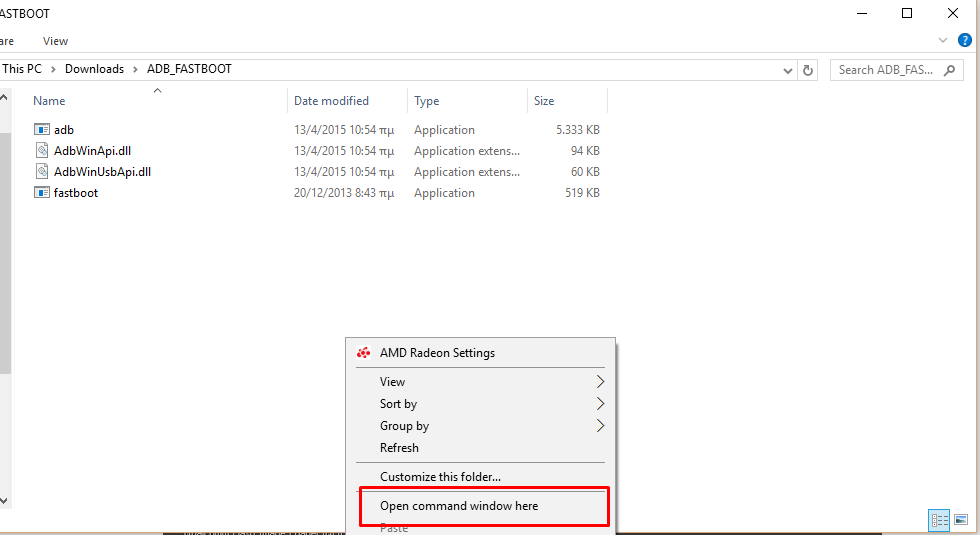
Task: Choose Refresh in the context menu
Action: (480, 448)
